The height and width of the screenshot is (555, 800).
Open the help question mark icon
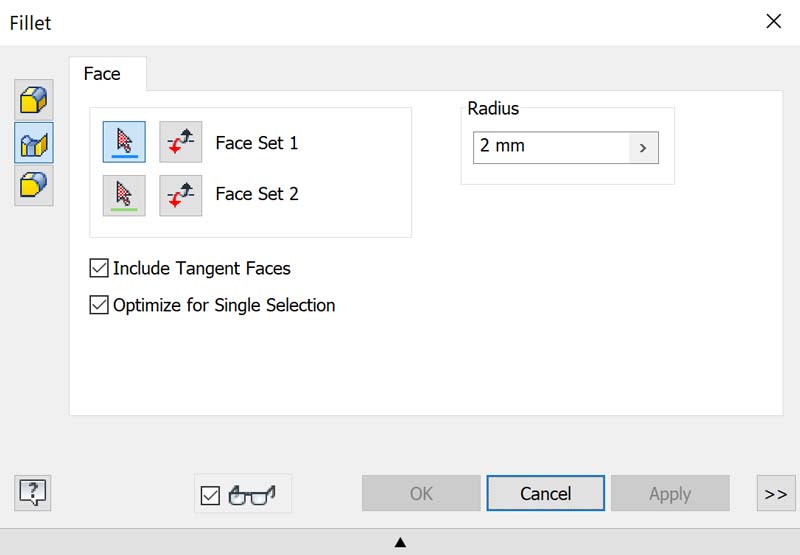tap(33, 492)
